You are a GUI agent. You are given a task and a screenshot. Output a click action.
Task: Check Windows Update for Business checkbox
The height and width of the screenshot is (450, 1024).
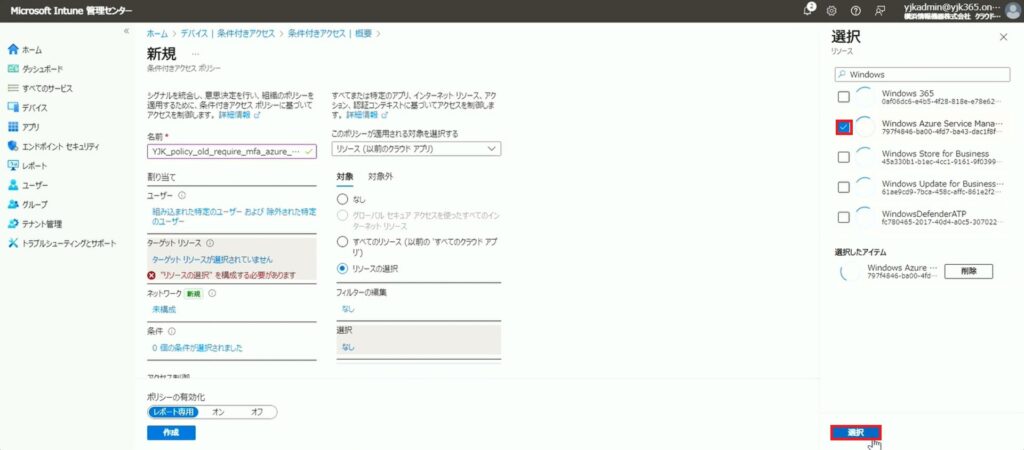[x=844, y=187]
